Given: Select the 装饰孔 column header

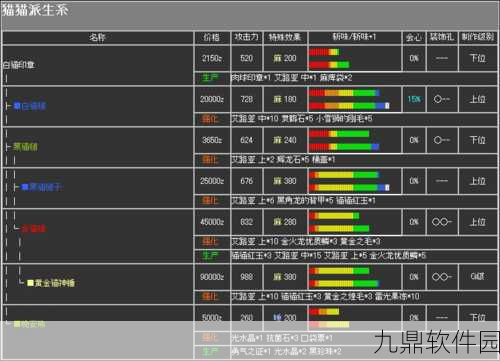Looking at the screenshot, I should point(442,37).
